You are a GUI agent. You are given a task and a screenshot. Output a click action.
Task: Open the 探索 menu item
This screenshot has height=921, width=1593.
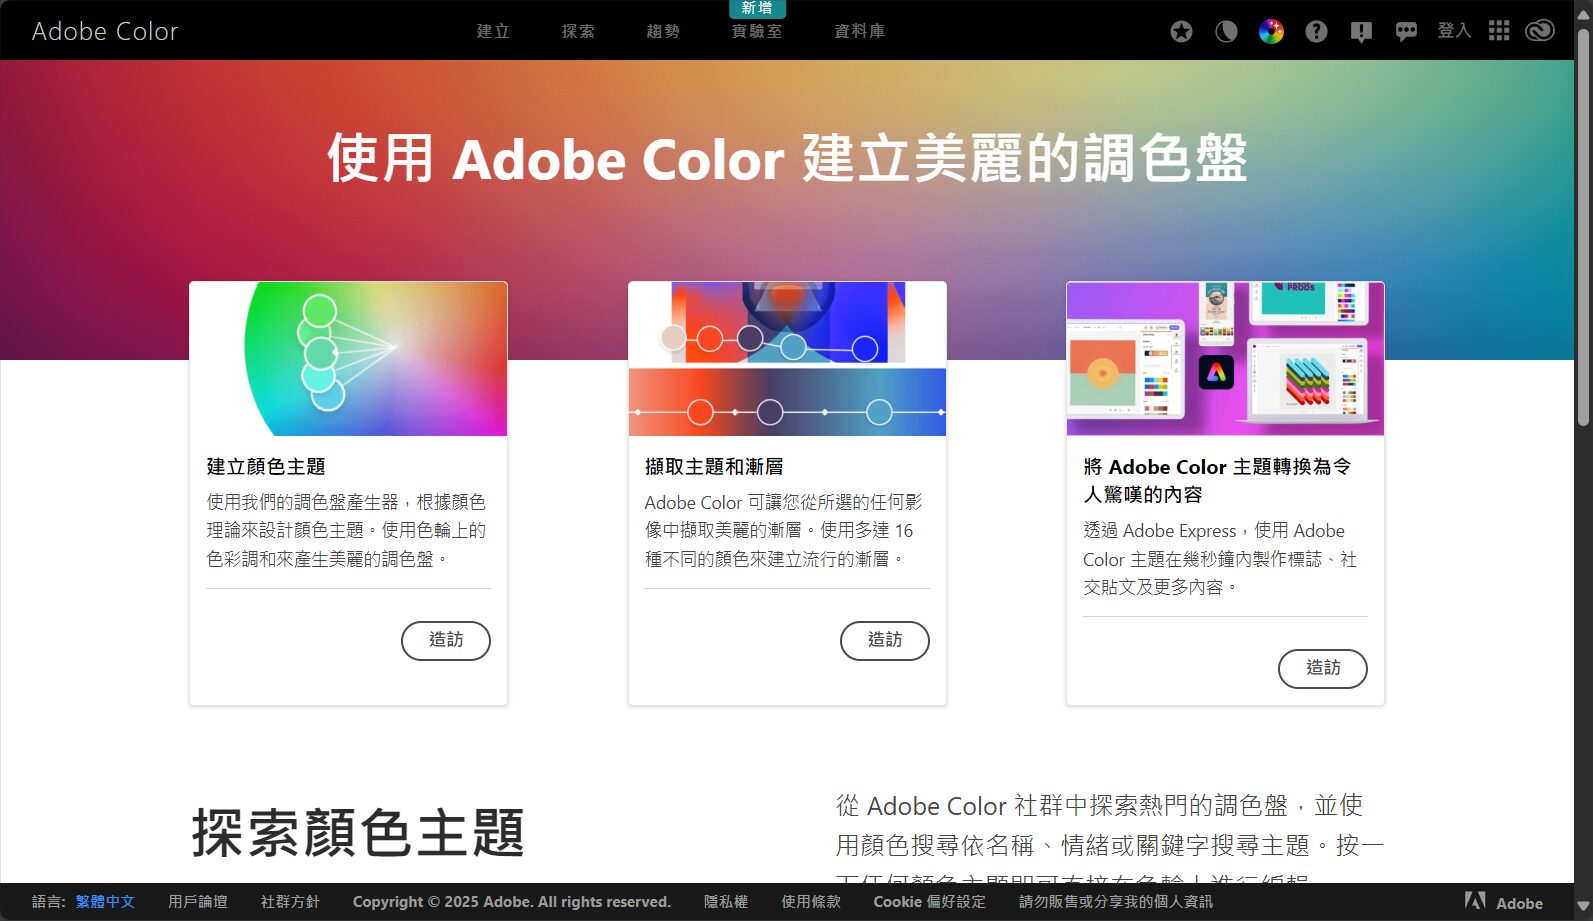[x=578, y=31]
